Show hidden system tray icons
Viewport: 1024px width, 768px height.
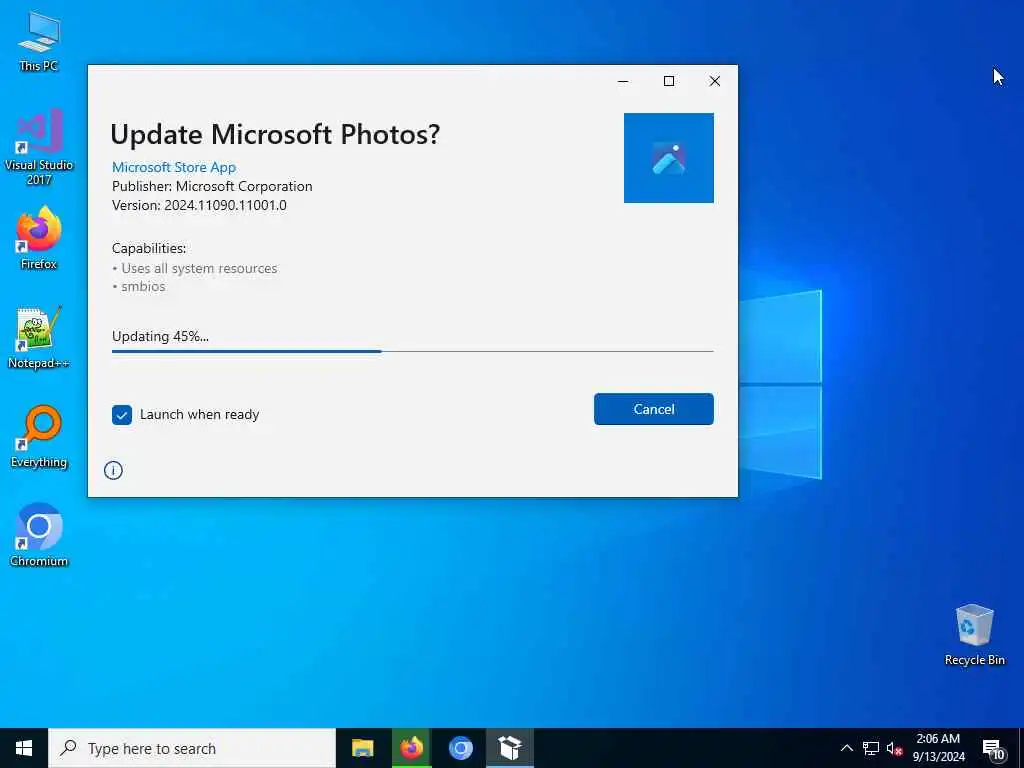(846, 748)
